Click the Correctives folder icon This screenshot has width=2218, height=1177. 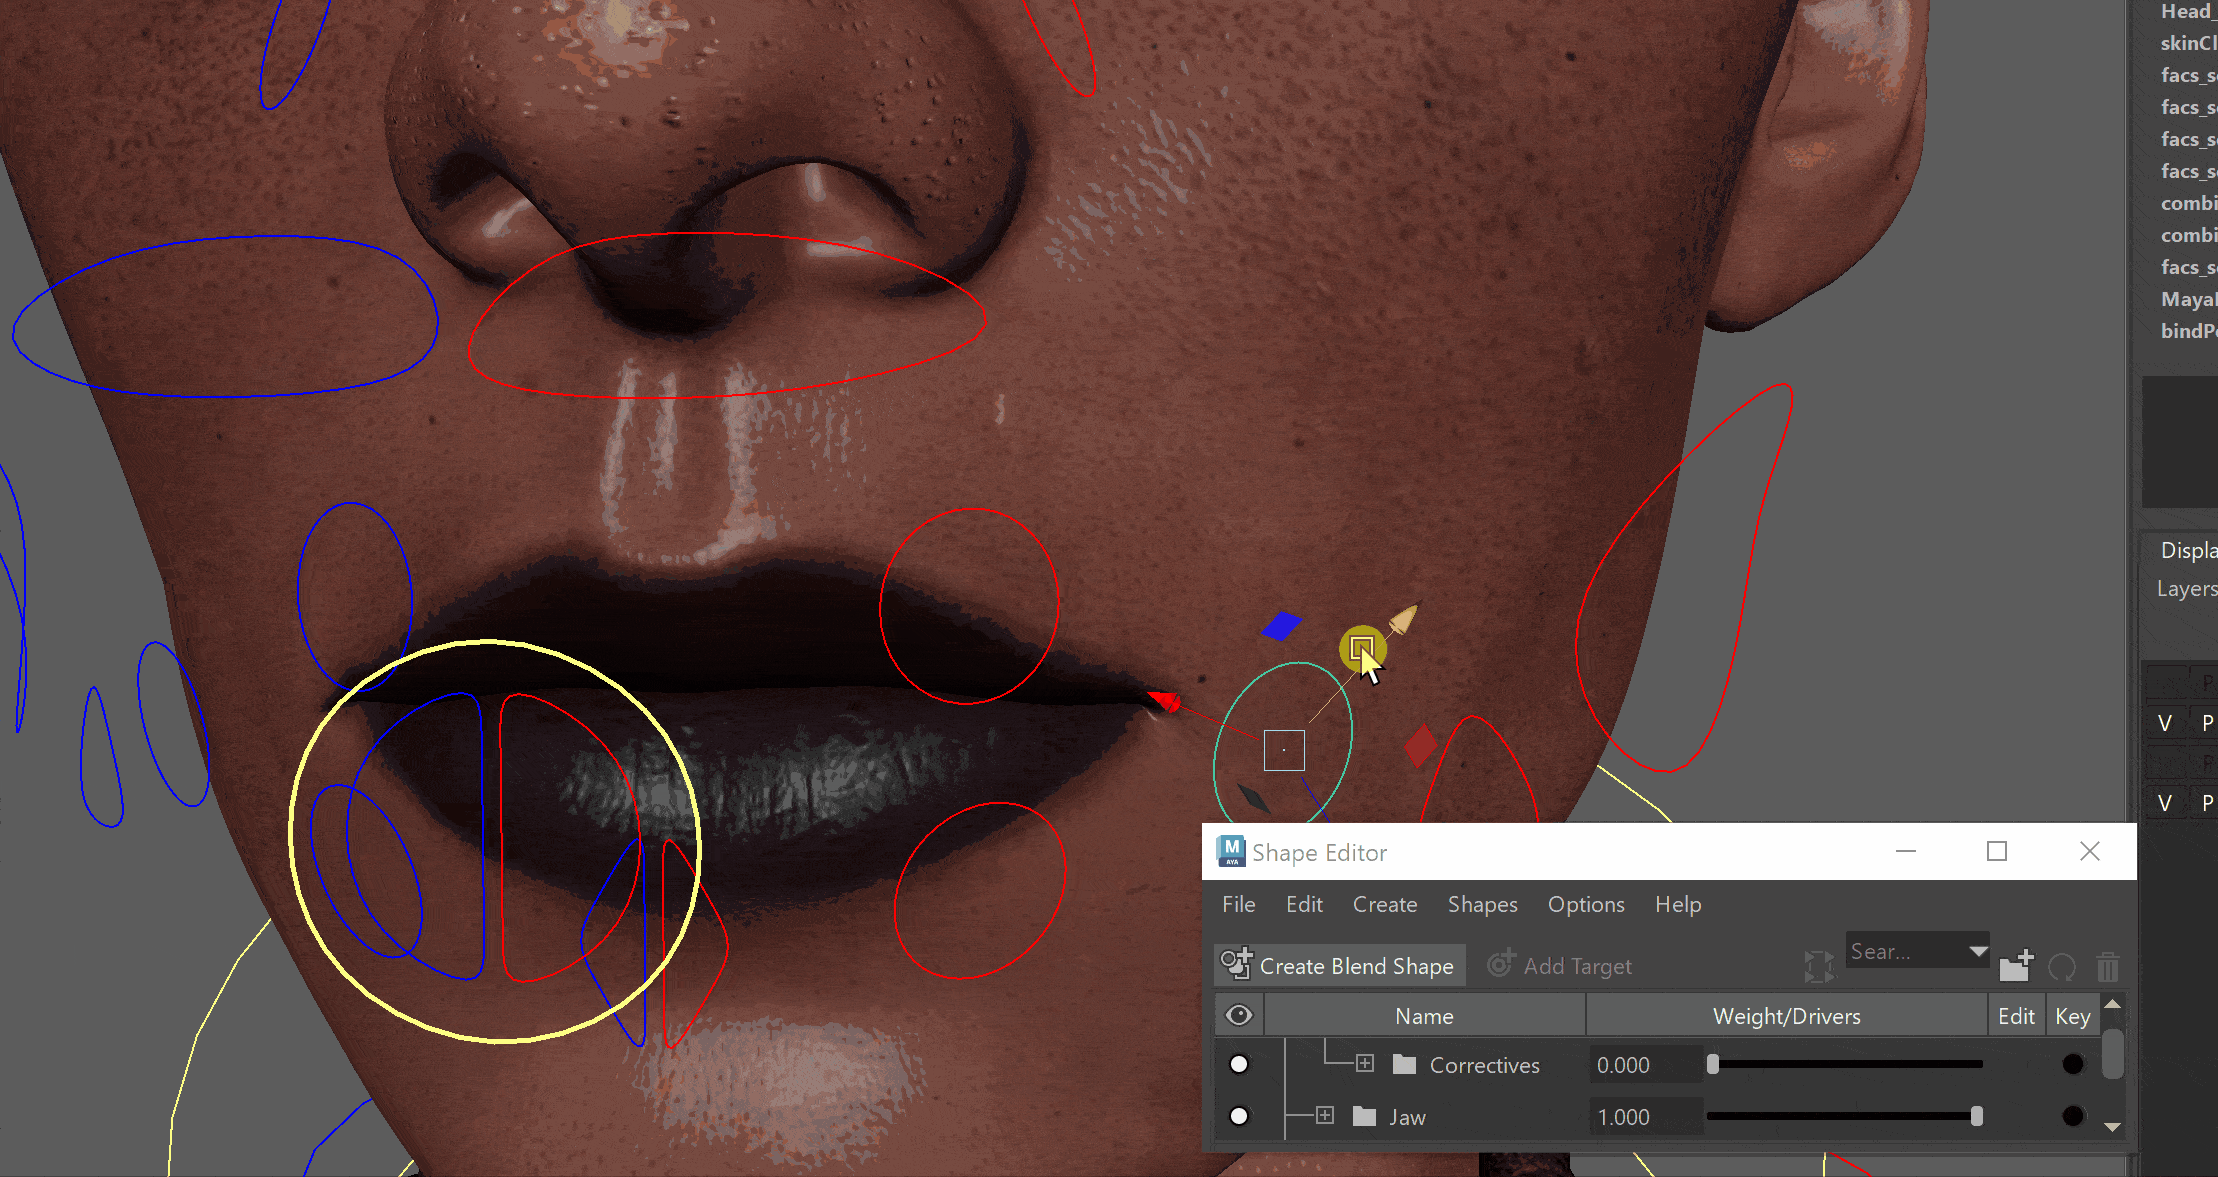1404,1065
